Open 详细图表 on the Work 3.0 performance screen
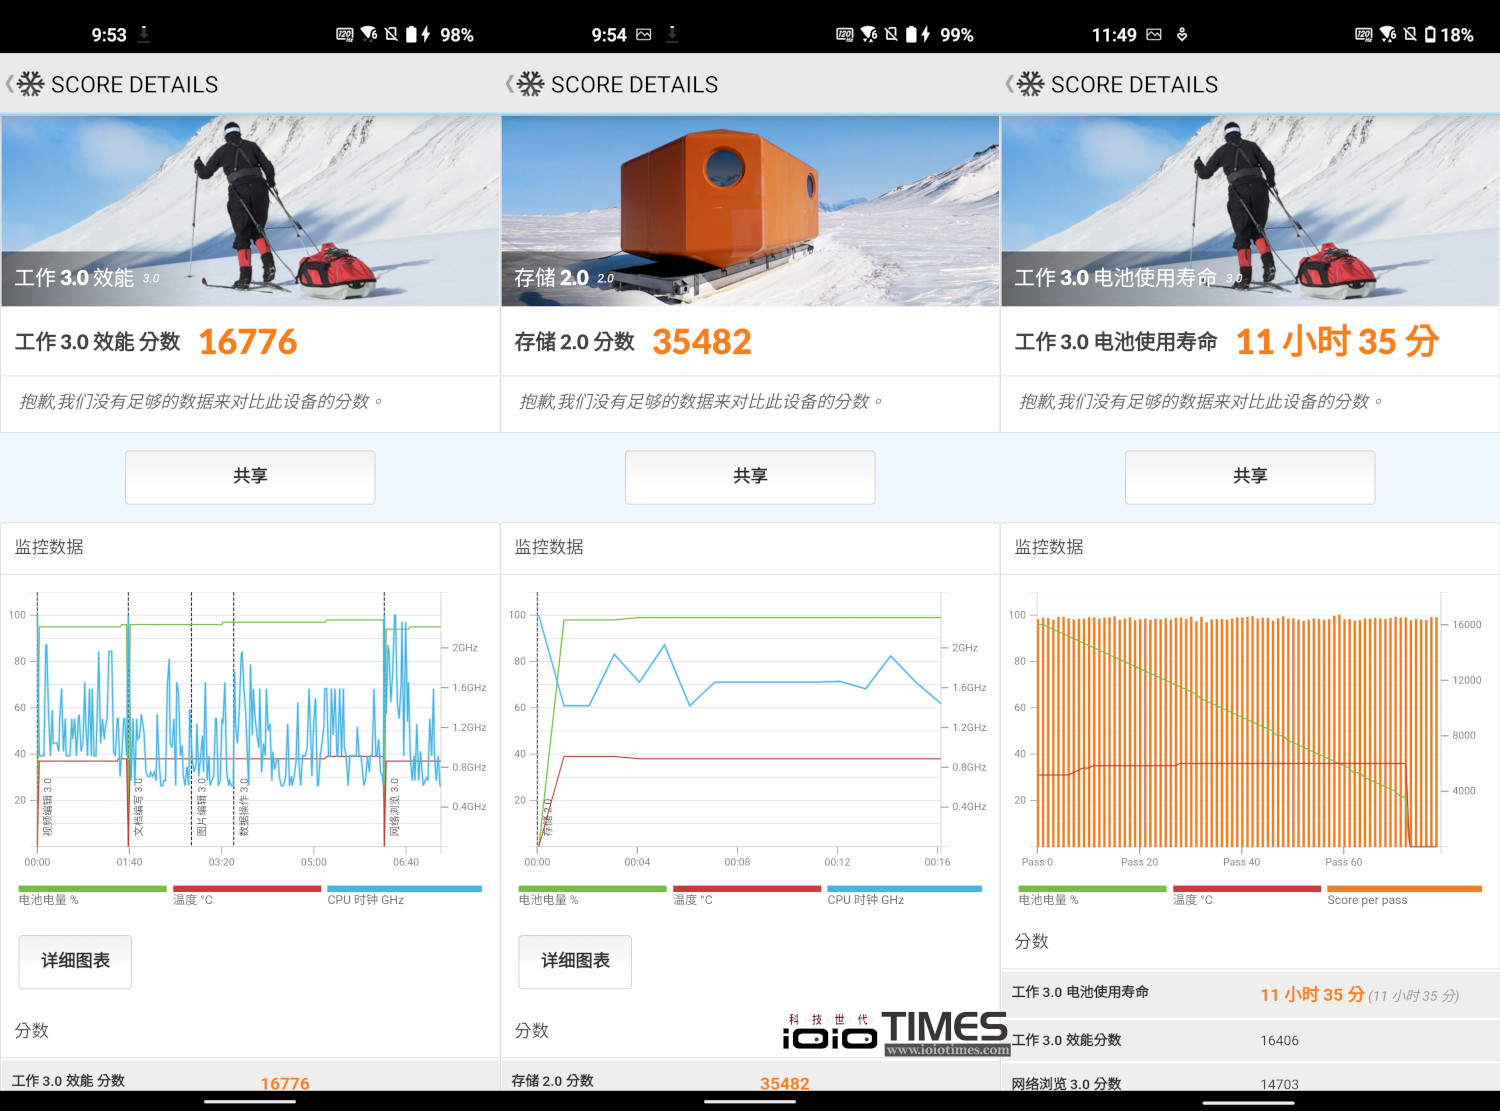The height and width of the screenshot is (1111, 1500). (x=75, y=961)
